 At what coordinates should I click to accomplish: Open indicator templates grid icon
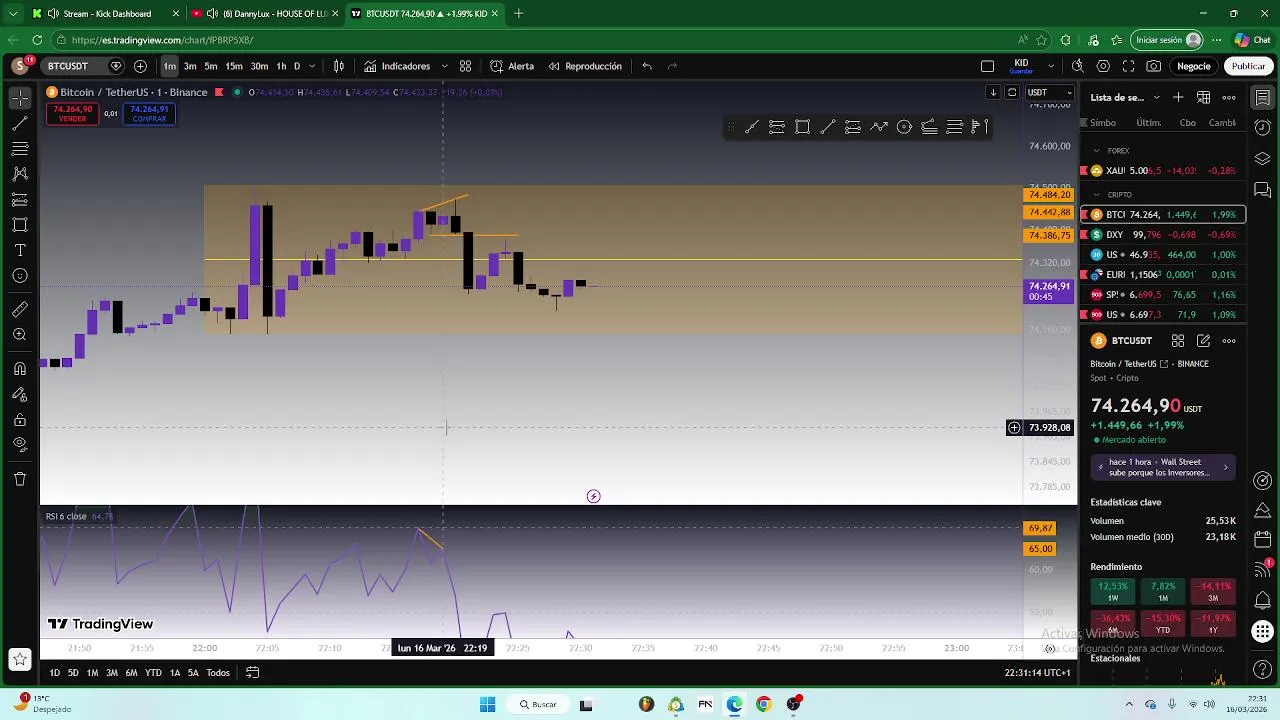[x=465, y=66]
